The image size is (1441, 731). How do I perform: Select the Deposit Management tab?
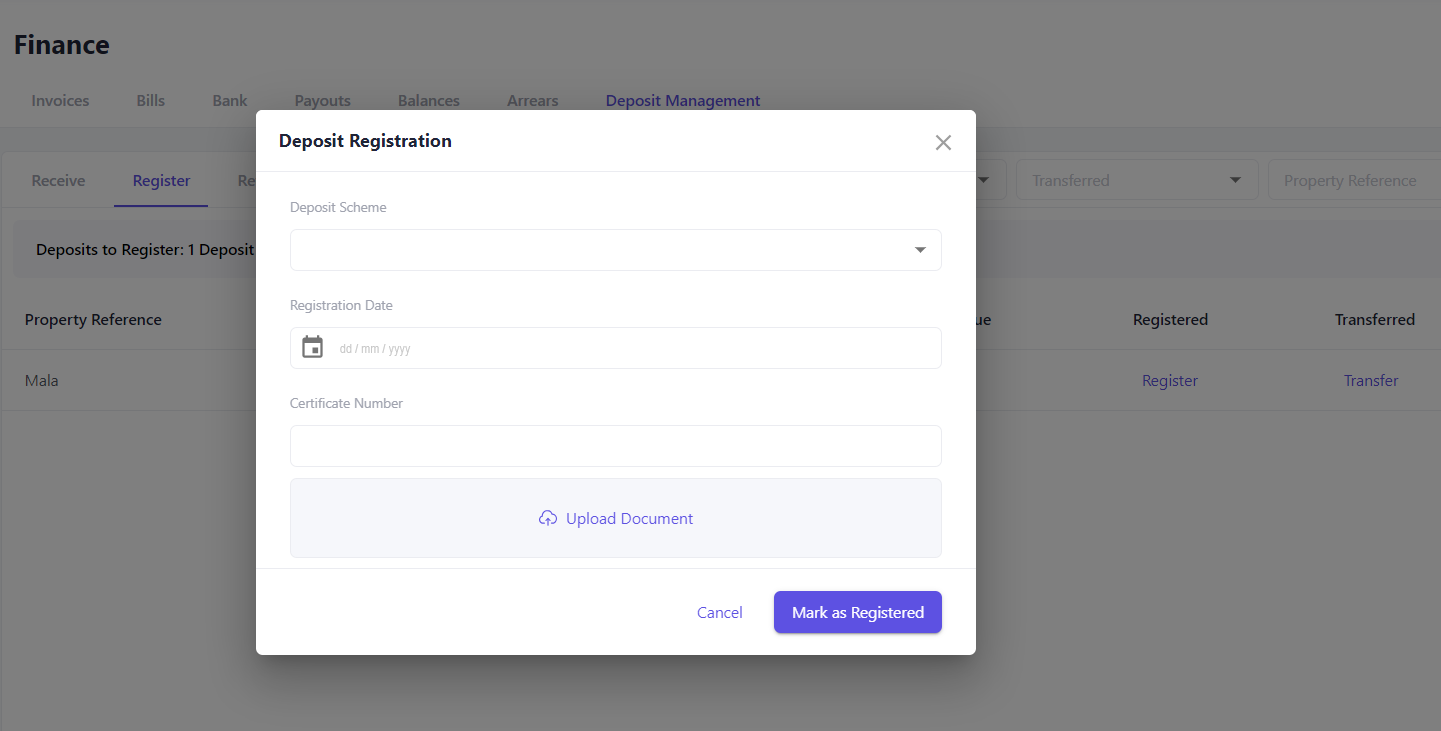coord(682,100)
